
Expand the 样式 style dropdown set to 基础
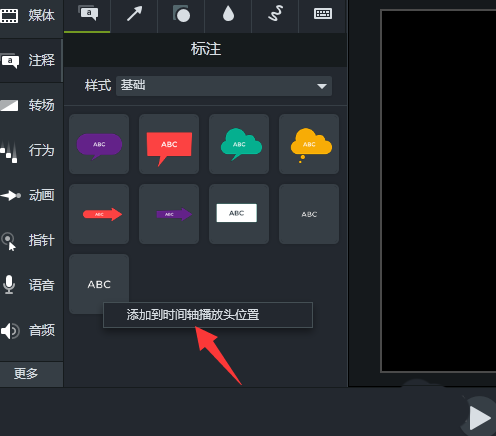pyautogui.click(x=224, y=86)
